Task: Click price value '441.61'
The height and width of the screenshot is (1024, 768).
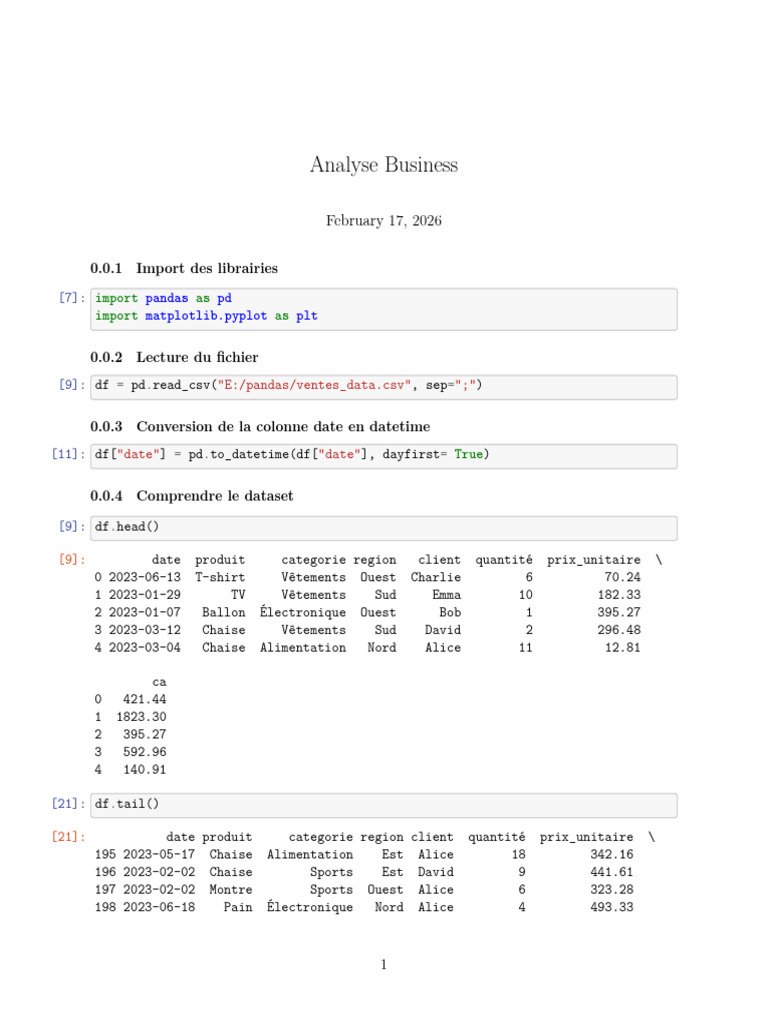Action: click(x=612, y=872)
